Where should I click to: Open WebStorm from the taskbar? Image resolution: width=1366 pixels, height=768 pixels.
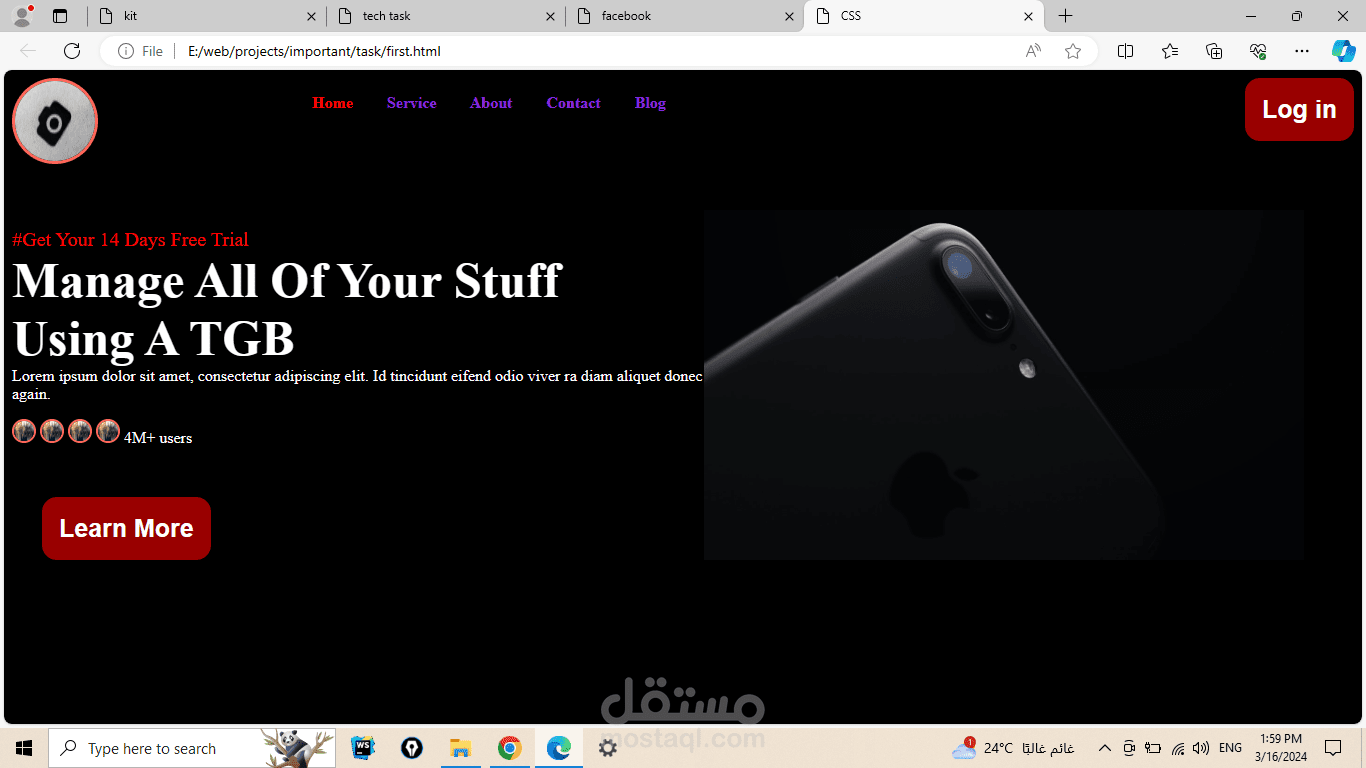pos(363,748)
